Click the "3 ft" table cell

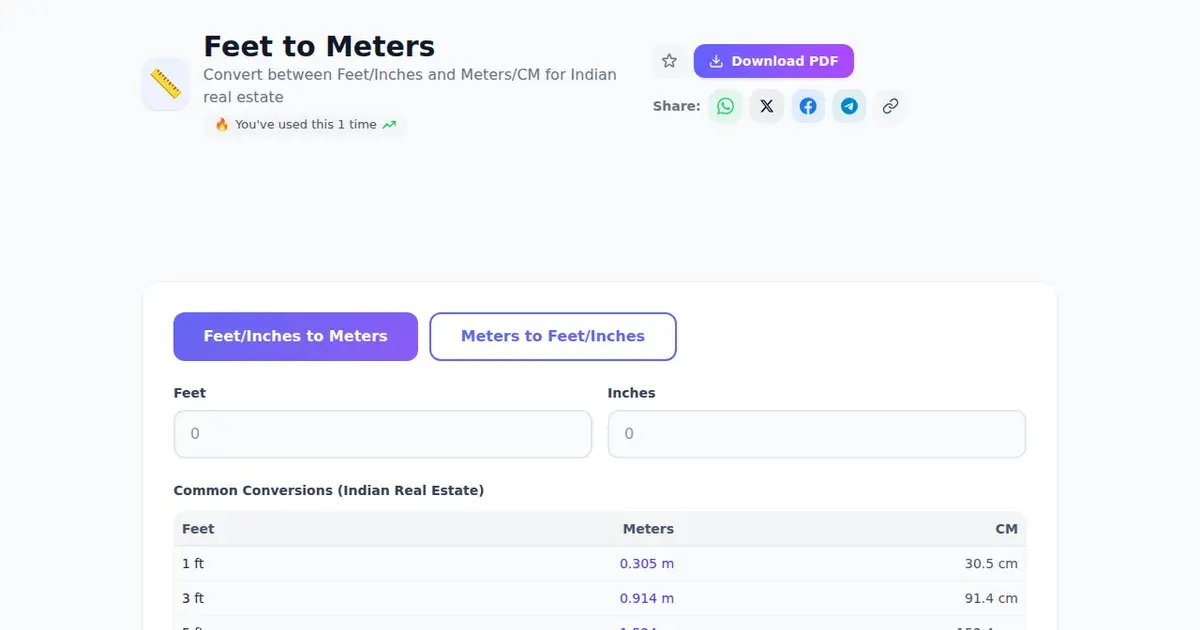click(193, 598)
